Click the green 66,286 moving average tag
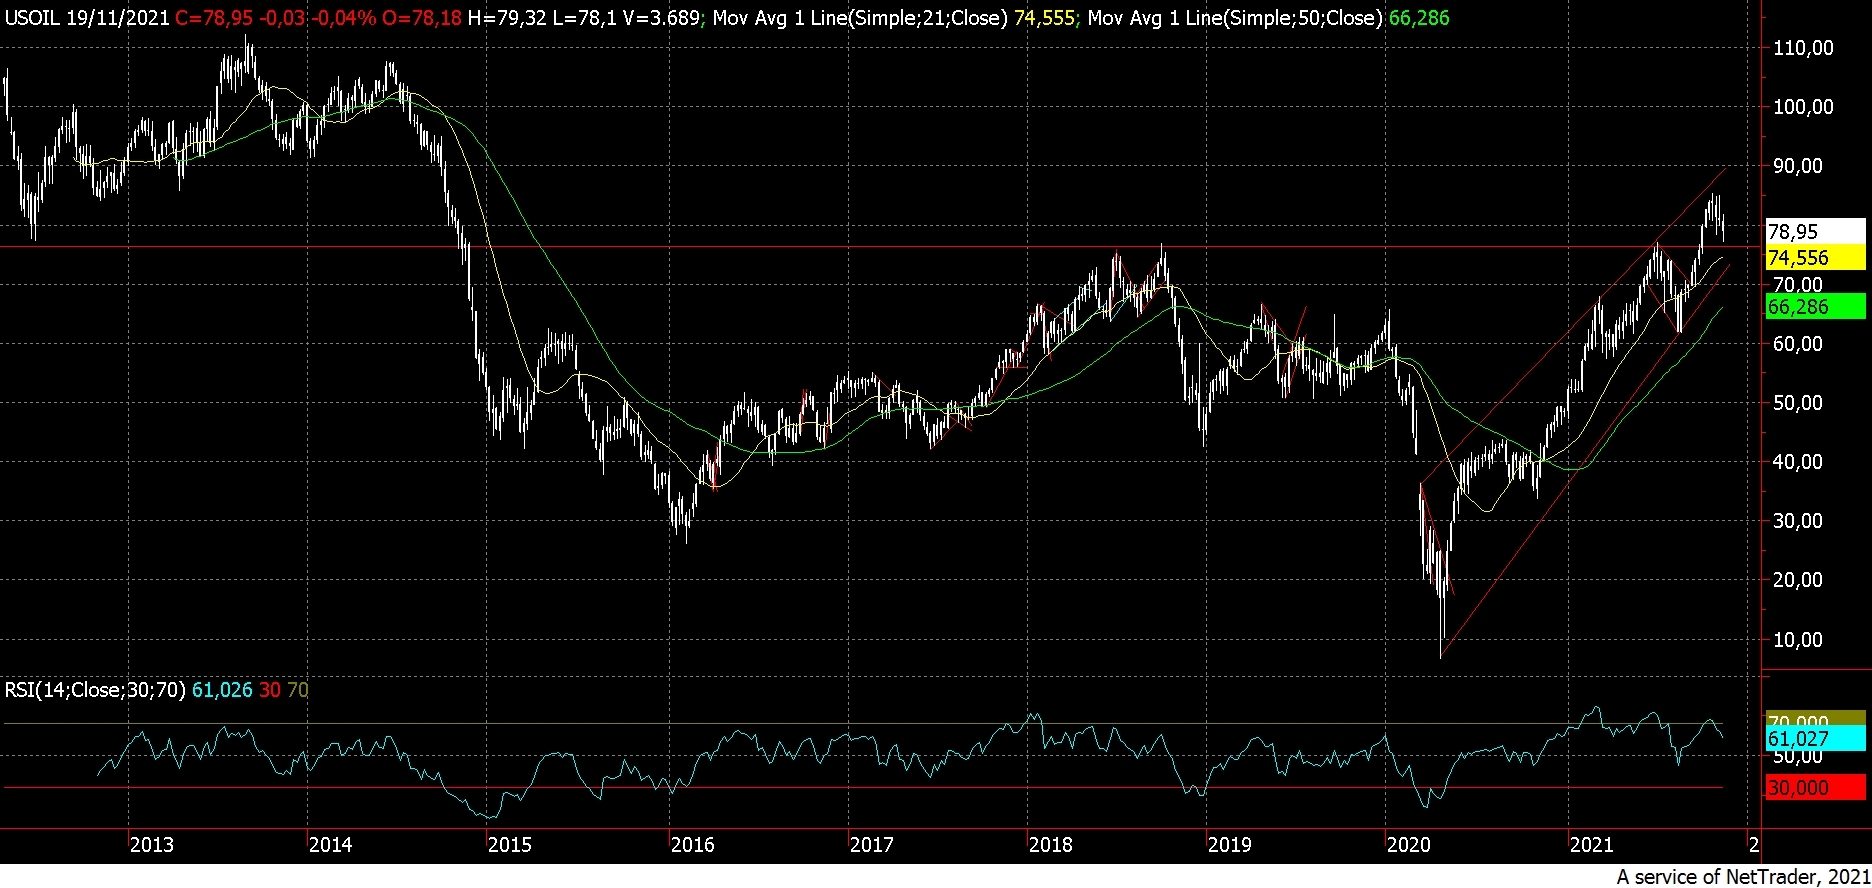The width and height of the screenshot is (1872, 888). point(1815,307)
